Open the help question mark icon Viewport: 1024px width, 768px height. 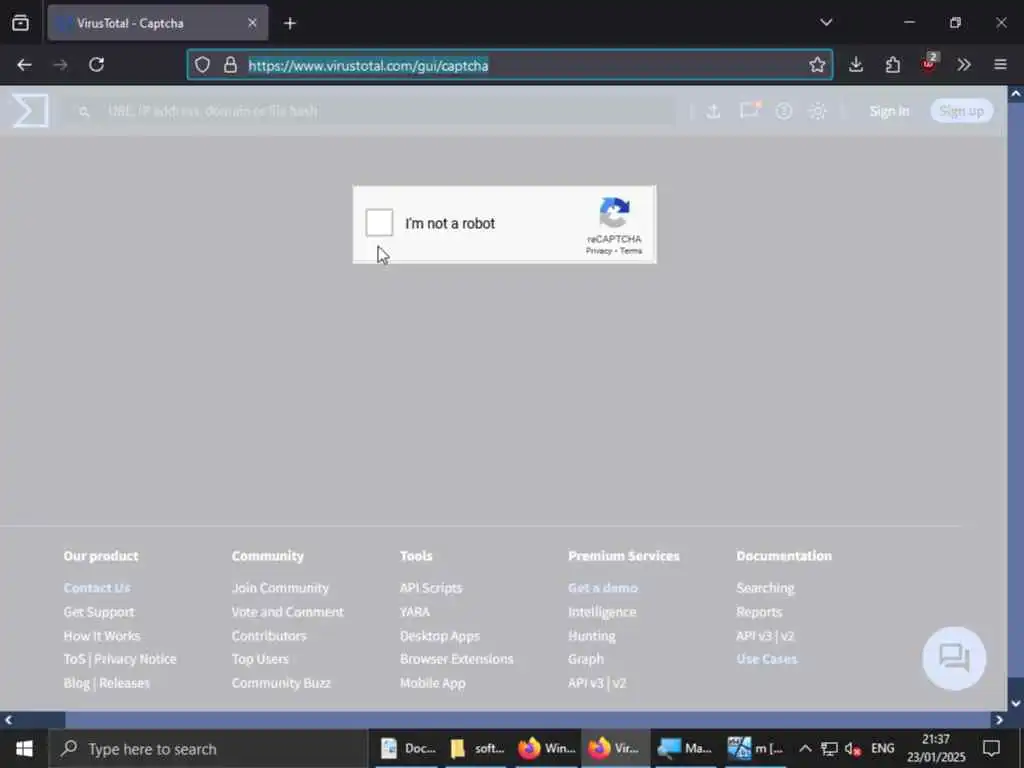click(x=784, y=112)
